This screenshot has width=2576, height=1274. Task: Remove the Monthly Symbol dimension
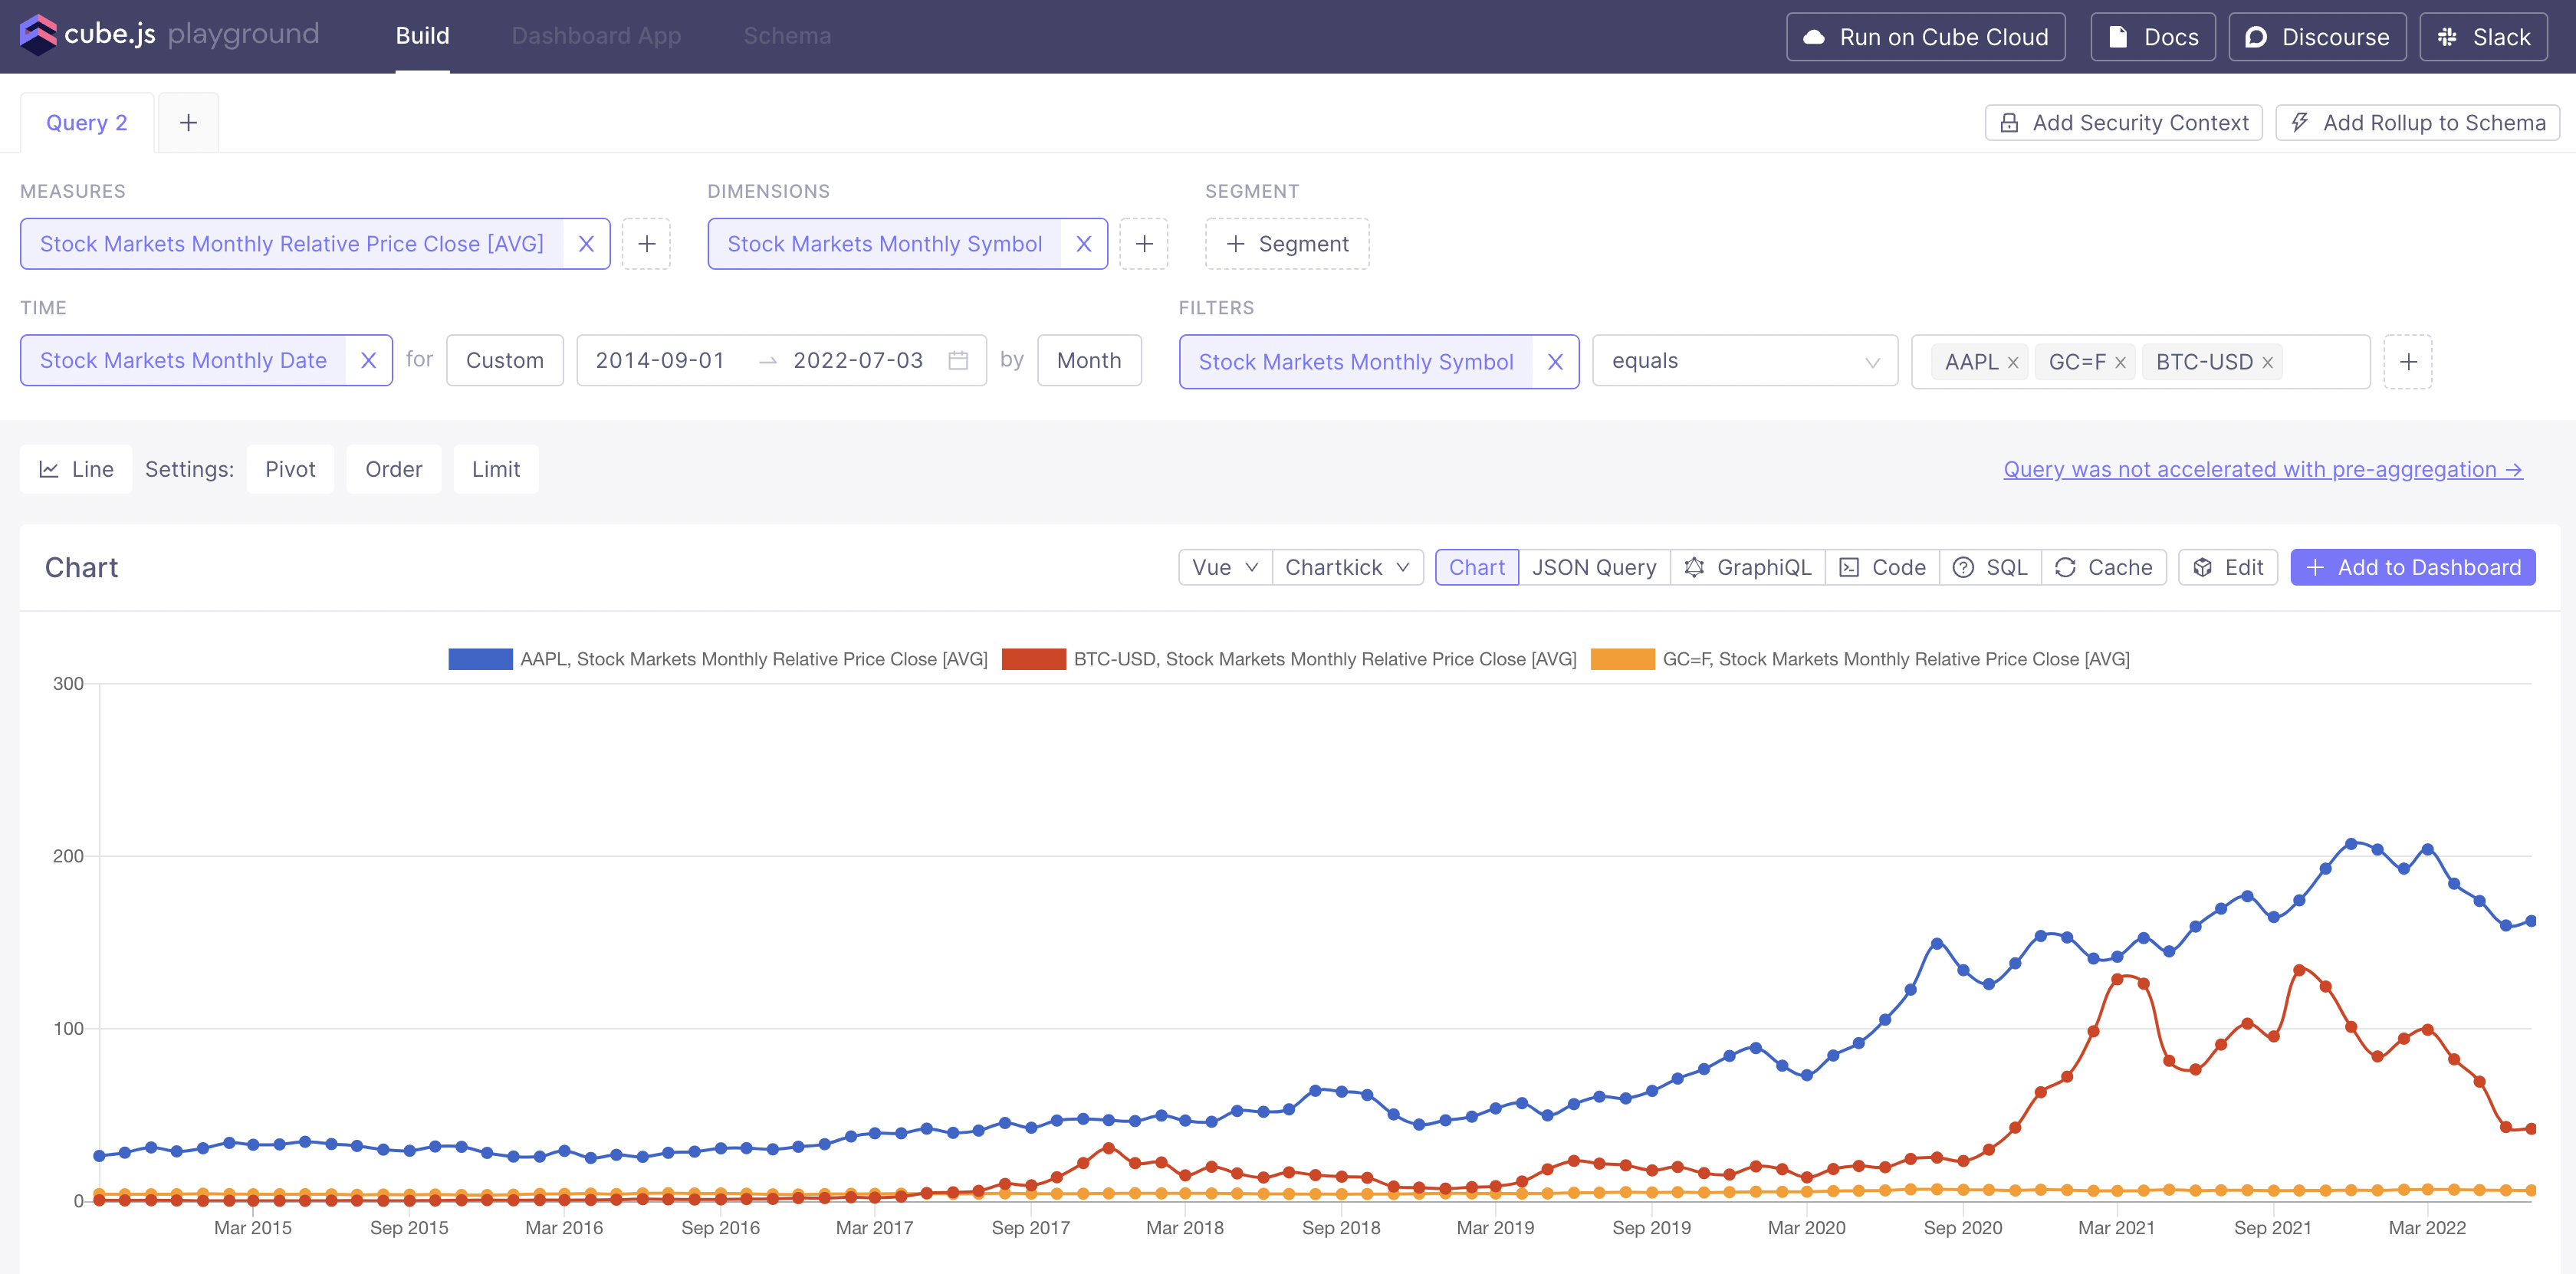click(x=1083, y=244)
